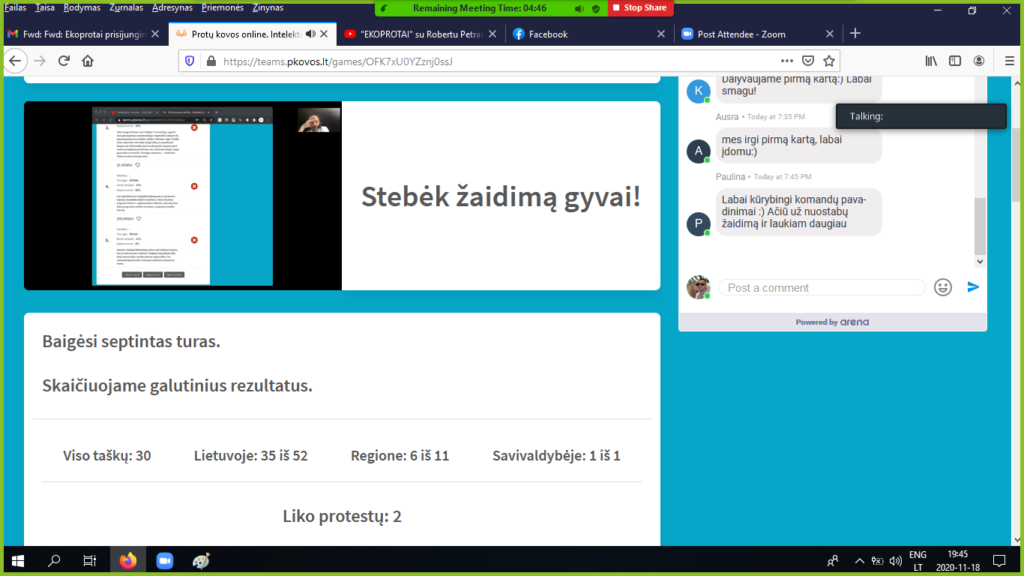Open the page actions three-dots menu
Screen dimensions: 1024x576
pos(787,61)
